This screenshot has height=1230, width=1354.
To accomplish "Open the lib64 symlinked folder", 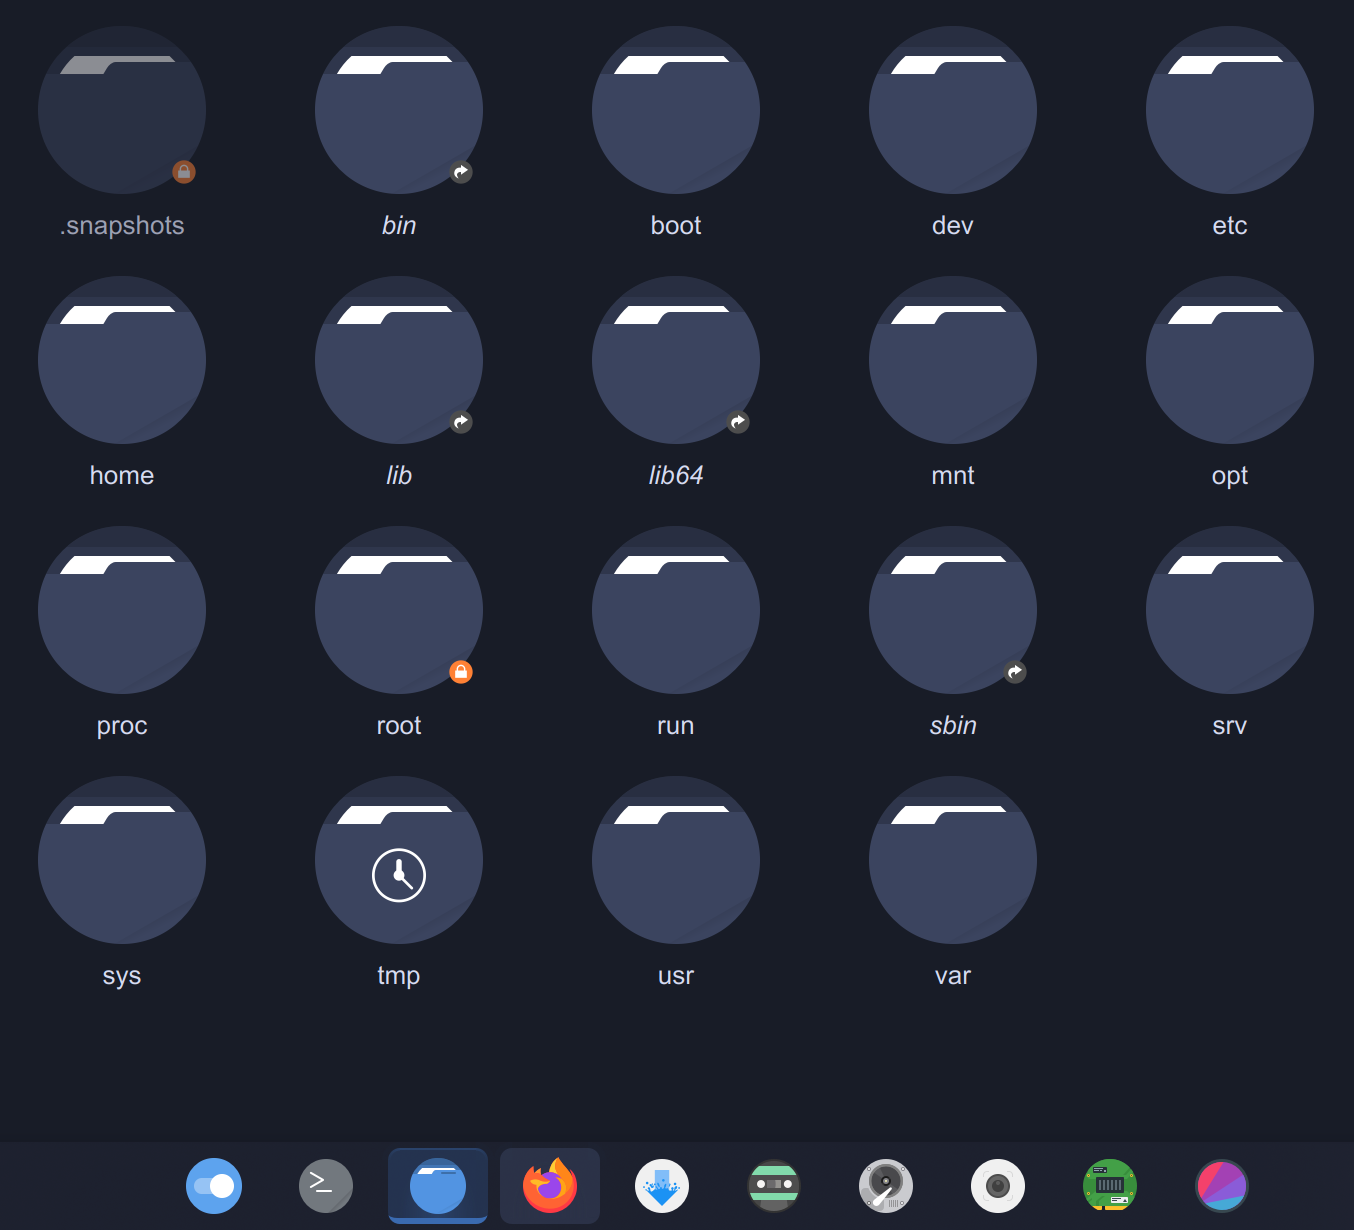I will pos(675,360).
